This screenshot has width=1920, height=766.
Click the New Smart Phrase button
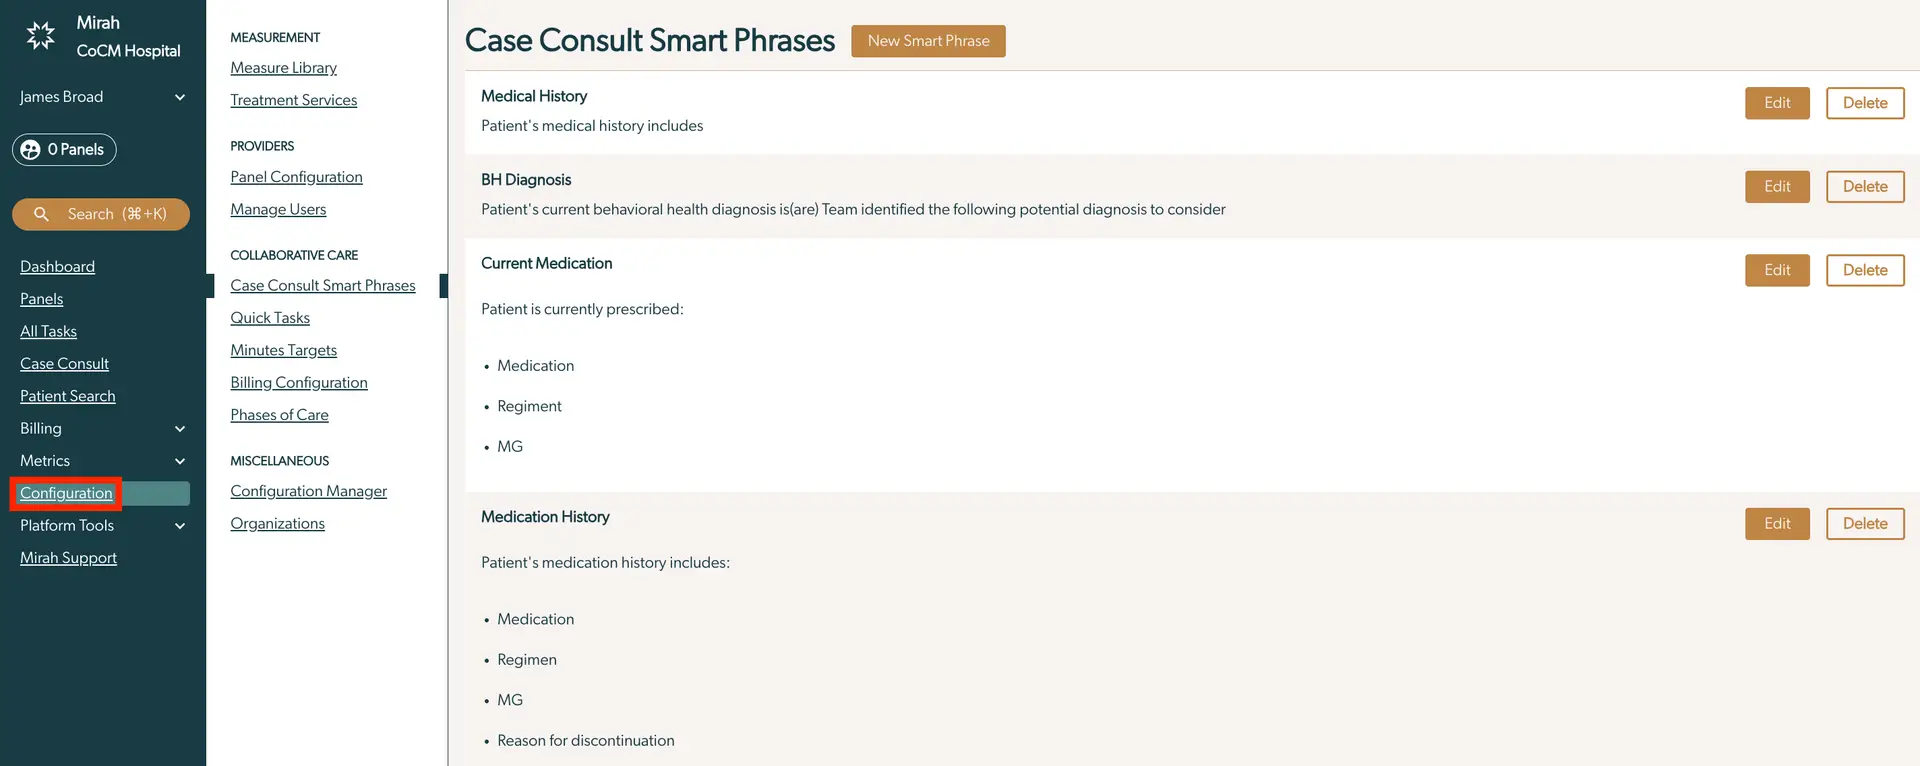(927, 41)
